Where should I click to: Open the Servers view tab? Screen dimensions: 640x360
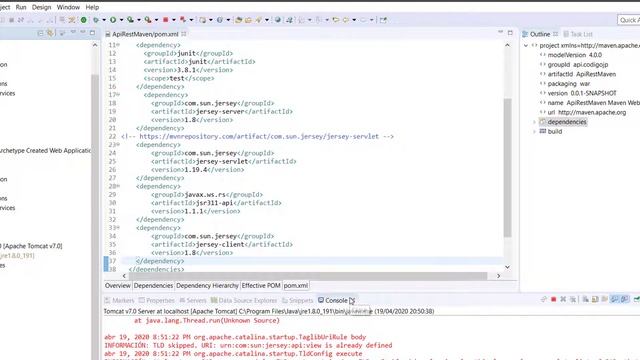click(193, 300)
